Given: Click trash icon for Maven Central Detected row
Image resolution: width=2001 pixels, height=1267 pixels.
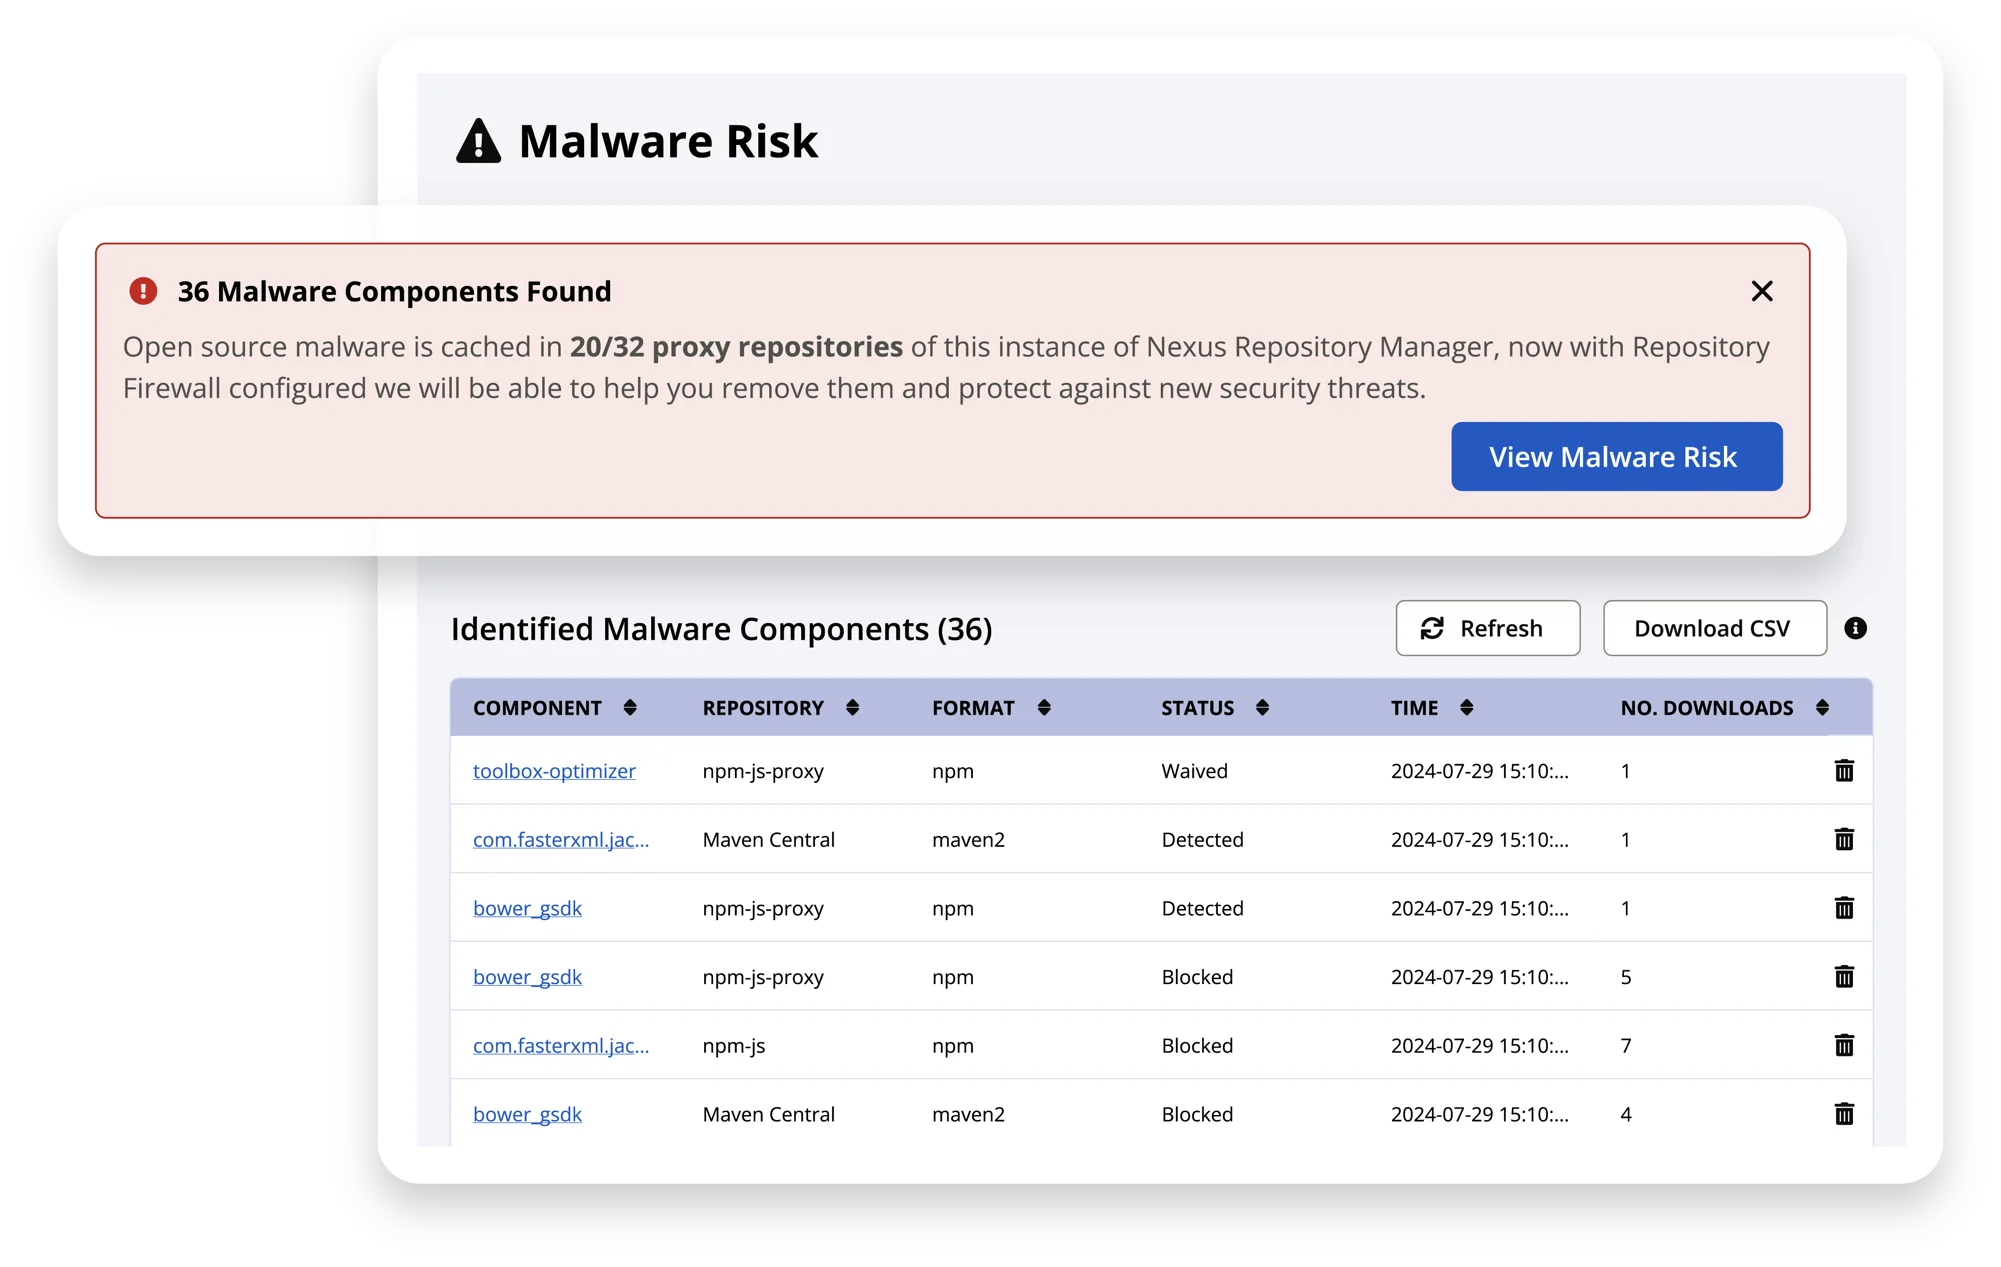Looking at the screenshot, I should [x=1844, y=840].
